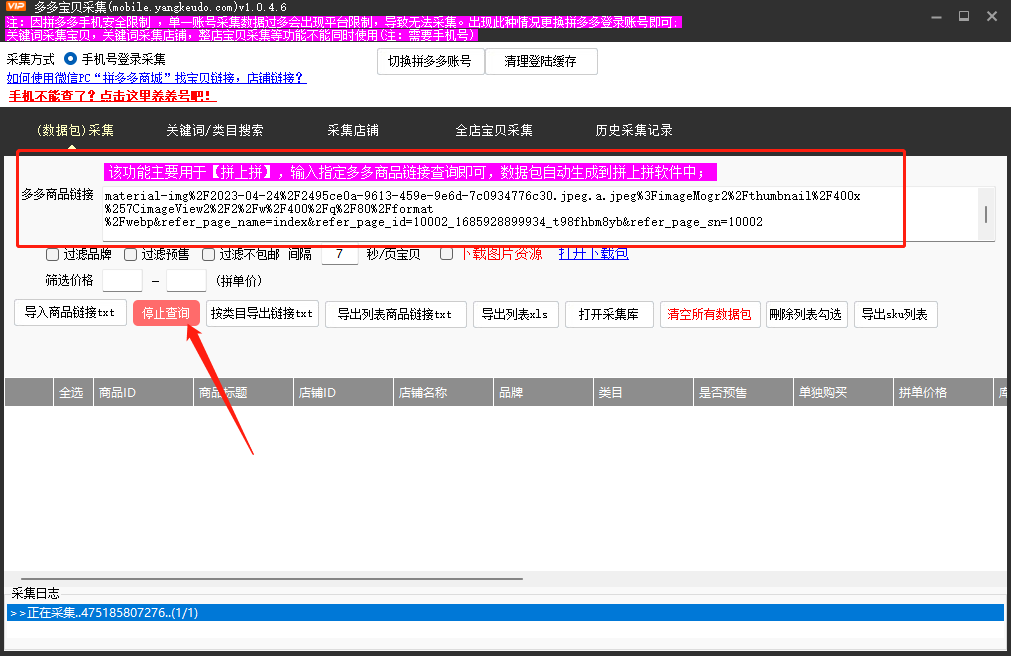The height and width of the screenshot is (656, 1011).
Task: Switch to (数据包)采集 tab
Action: (75, 130)
